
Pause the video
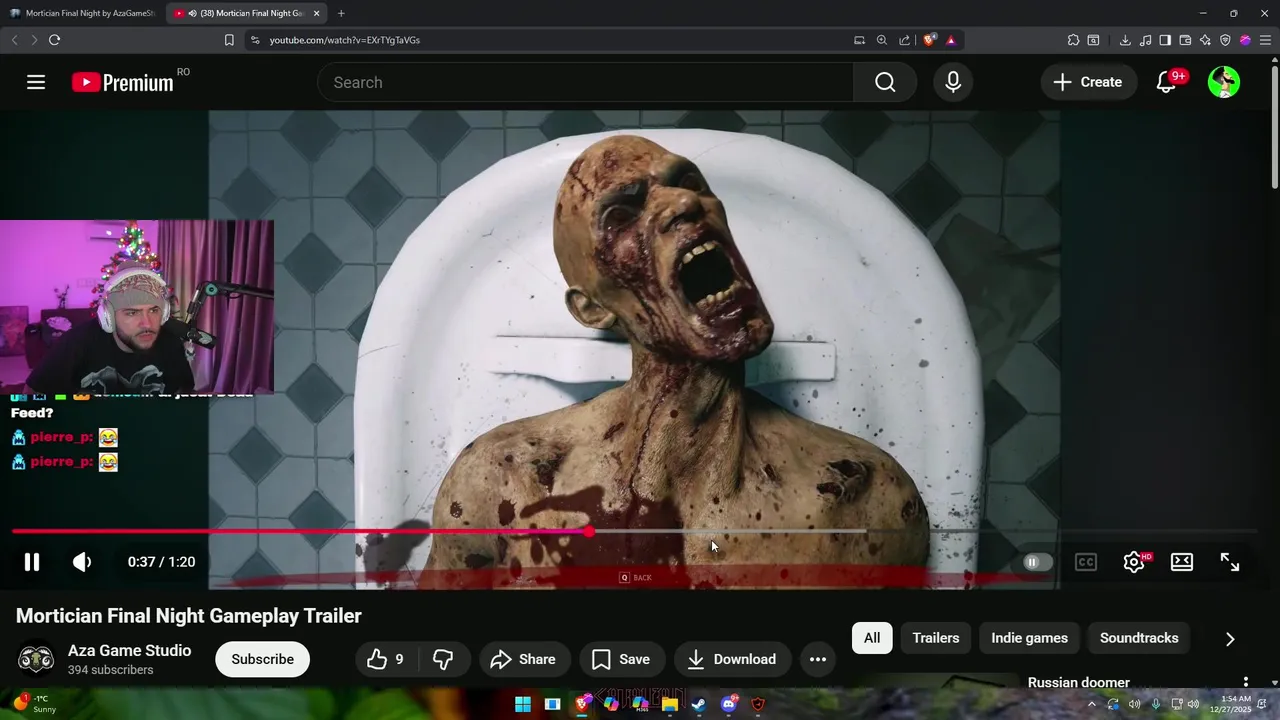coord(32,562)
